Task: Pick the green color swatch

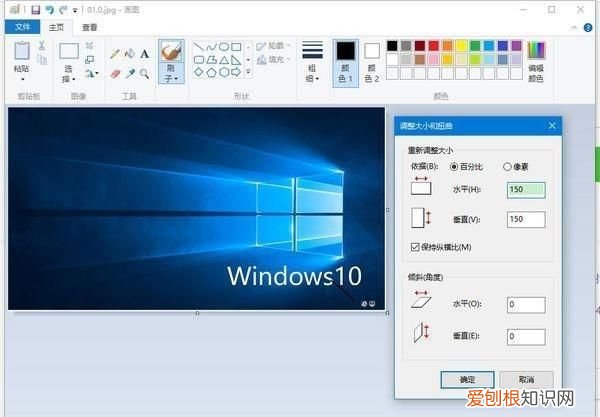Action: click(475, 46)
